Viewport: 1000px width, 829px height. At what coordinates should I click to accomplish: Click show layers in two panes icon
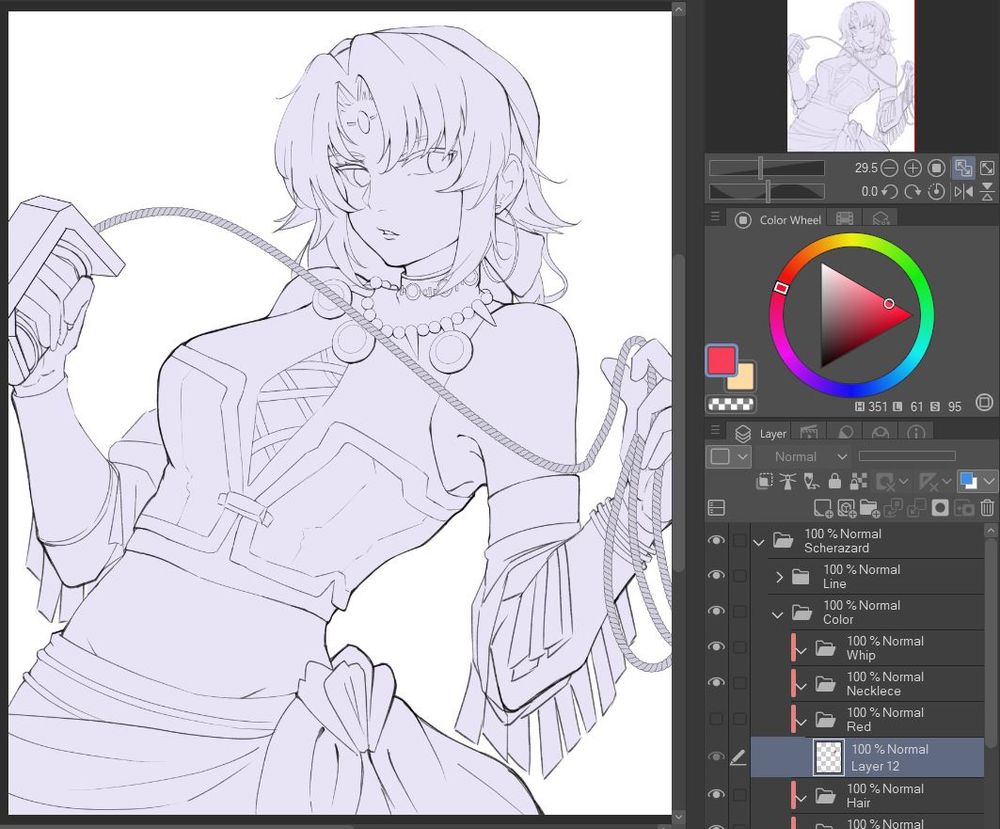pyautogui.click(x=717, y=508)
